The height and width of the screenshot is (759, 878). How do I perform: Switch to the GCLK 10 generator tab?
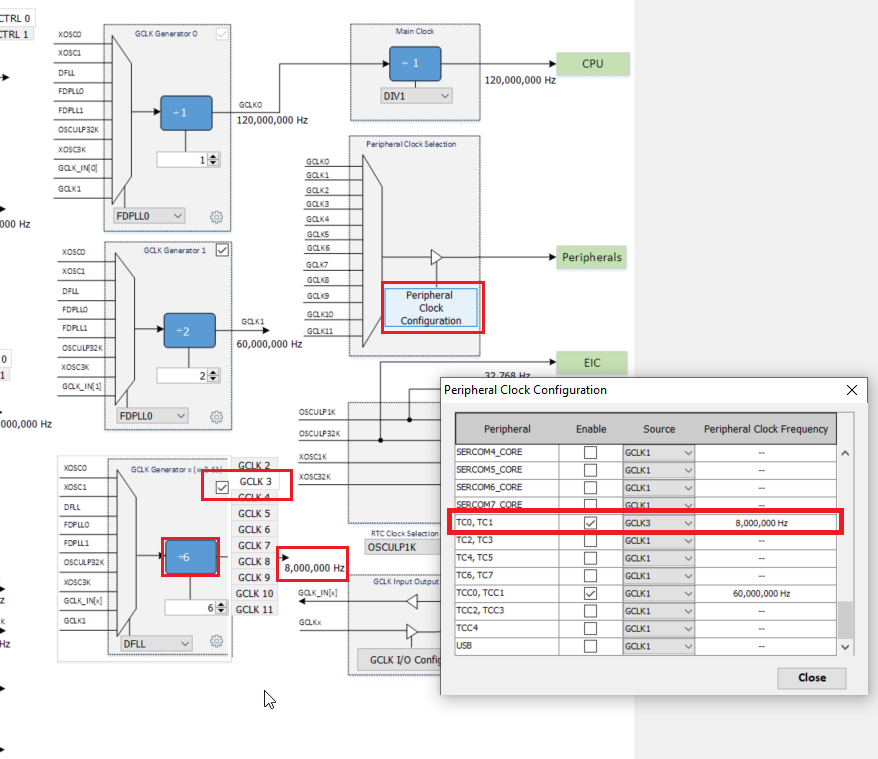[x=254, y=594]
